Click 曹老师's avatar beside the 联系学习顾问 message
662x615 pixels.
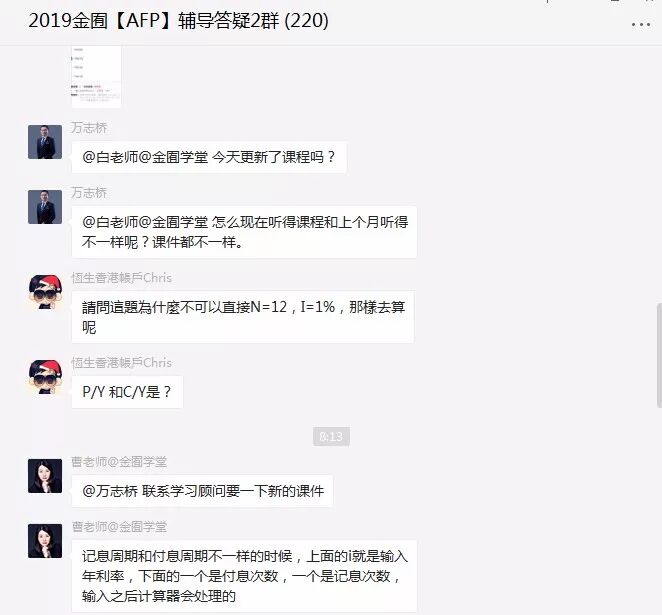[45, 476]
